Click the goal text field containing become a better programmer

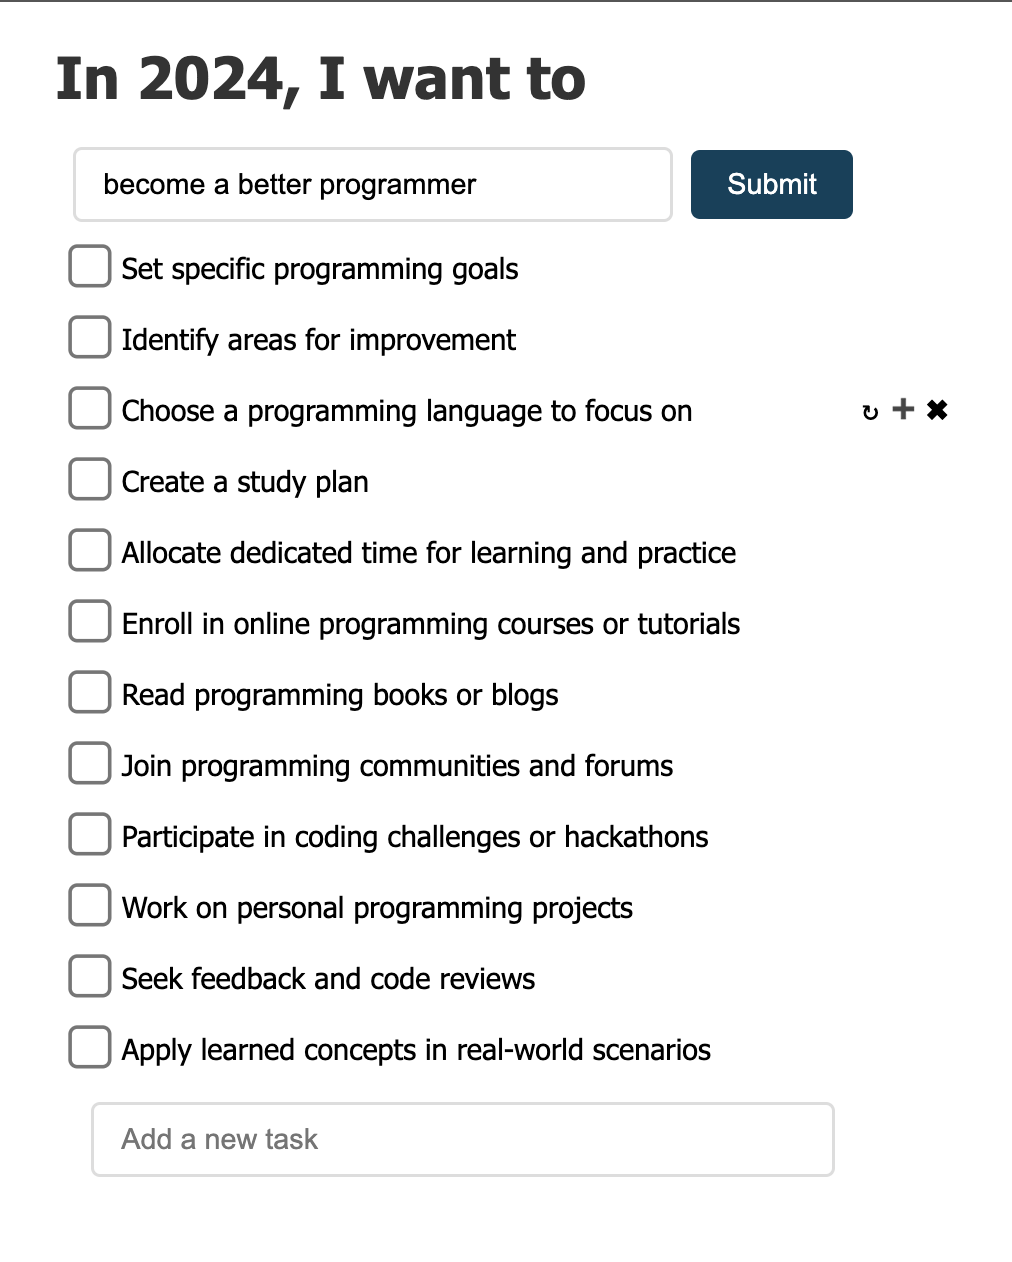coord(372,184)
